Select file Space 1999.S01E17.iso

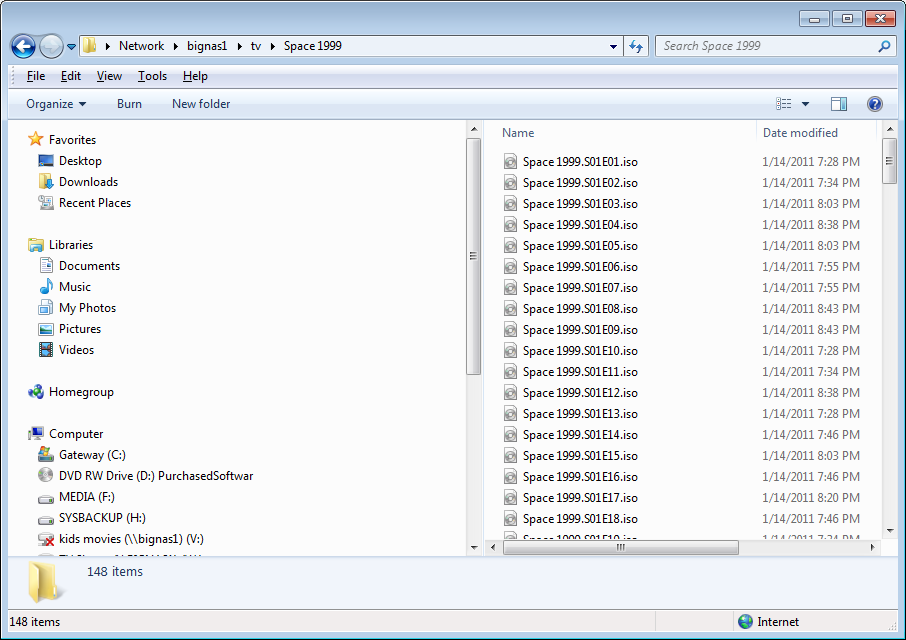click(580, 498)
